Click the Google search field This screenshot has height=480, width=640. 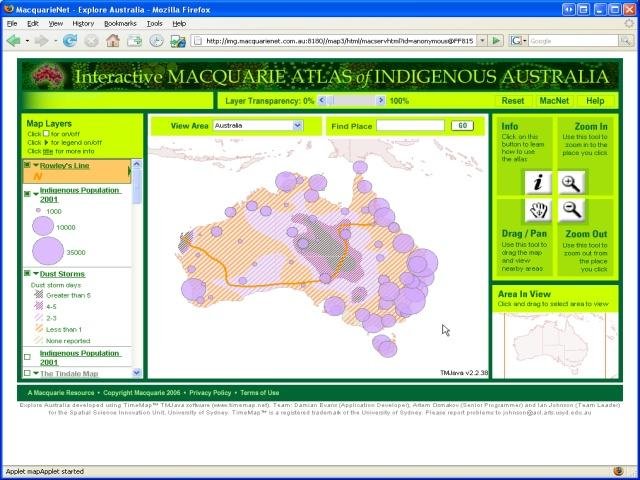(x=573, y=41)
